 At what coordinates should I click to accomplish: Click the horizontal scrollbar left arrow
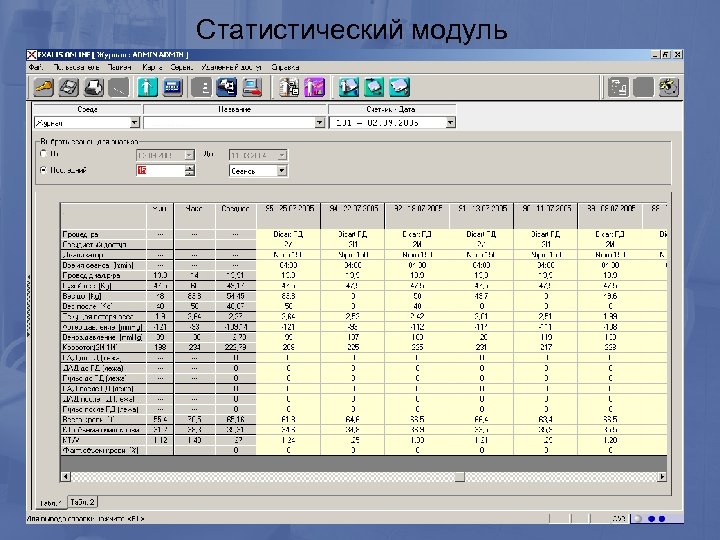(65, 477)
